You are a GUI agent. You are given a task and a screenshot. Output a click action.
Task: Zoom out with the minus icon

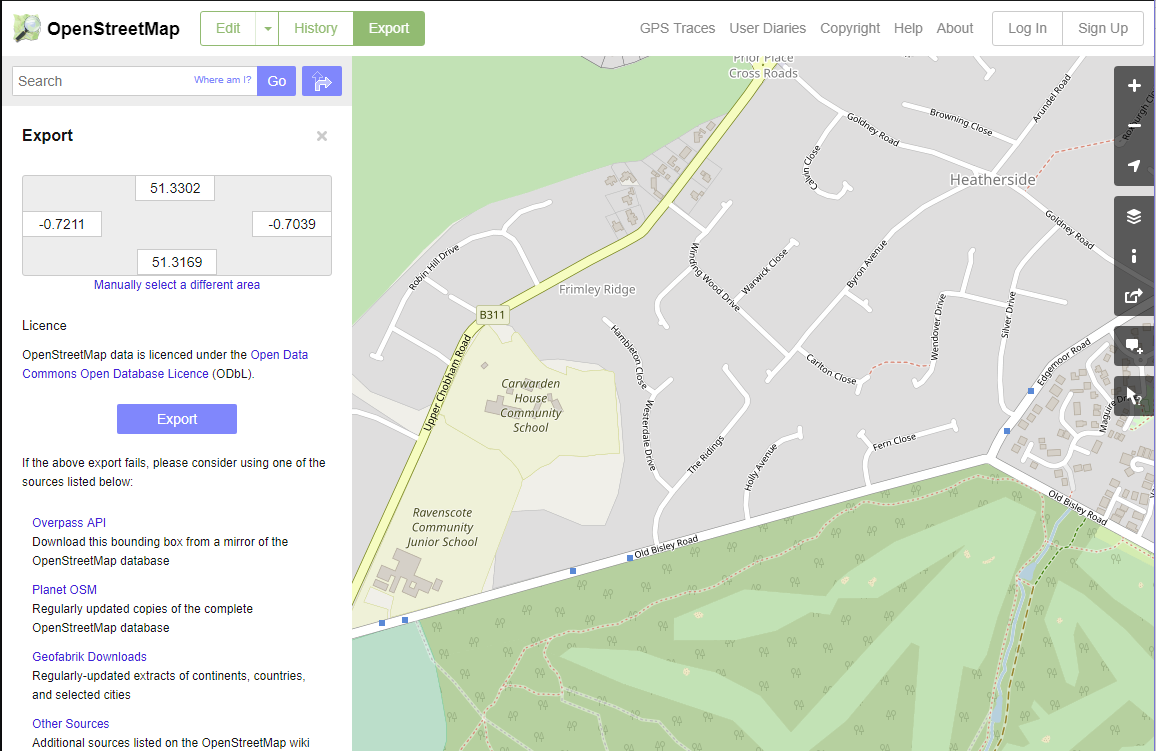click(1134, 125)
